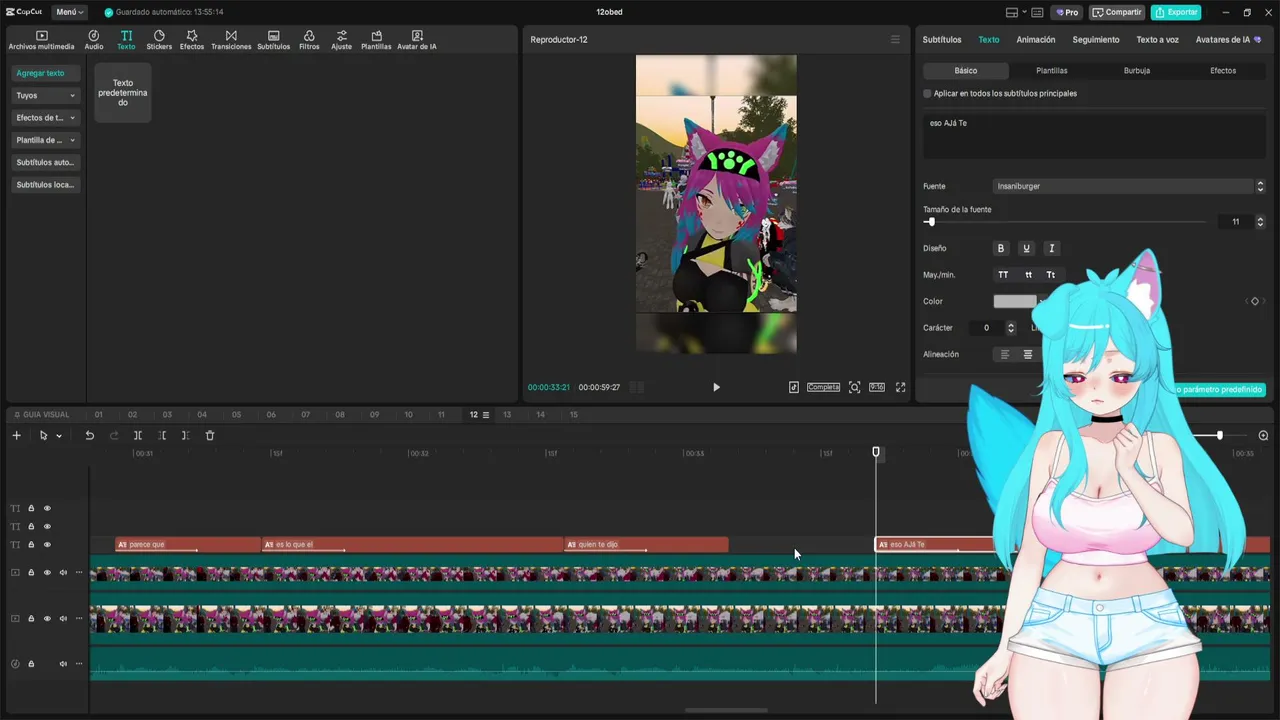Open the Transiciones panel
The width and height of the screenshot is (1280, 720).
(231, 40)
